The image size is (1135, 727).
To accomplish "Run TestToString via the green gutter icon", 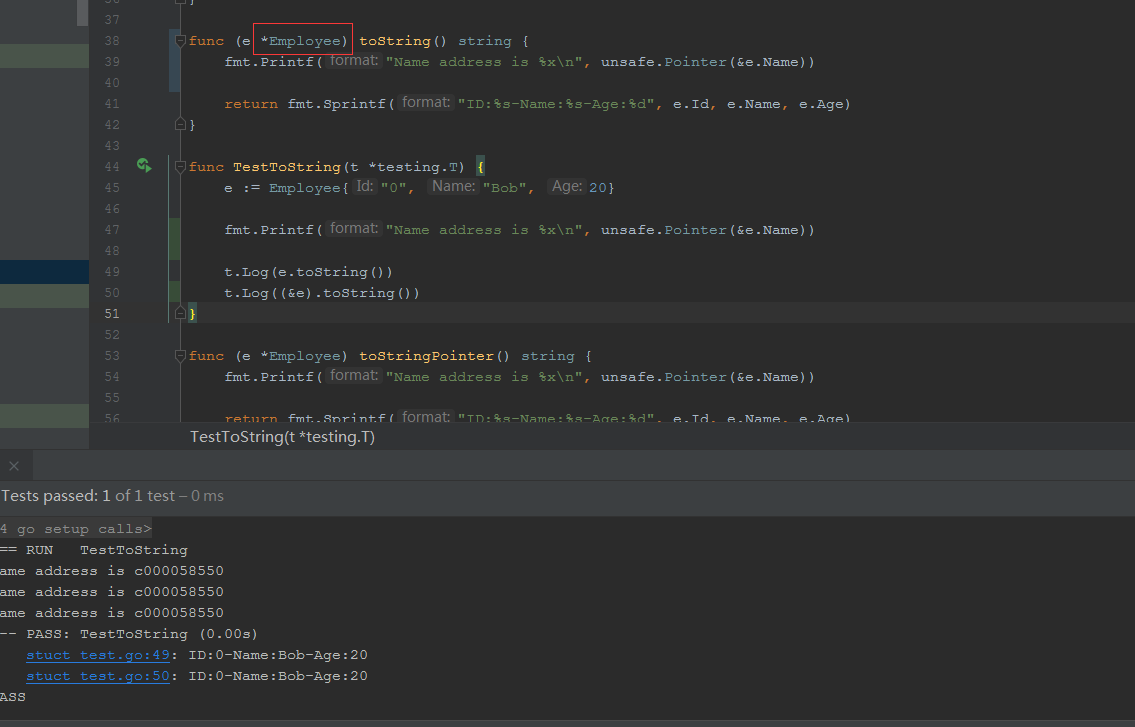I will tap(143, 166).
